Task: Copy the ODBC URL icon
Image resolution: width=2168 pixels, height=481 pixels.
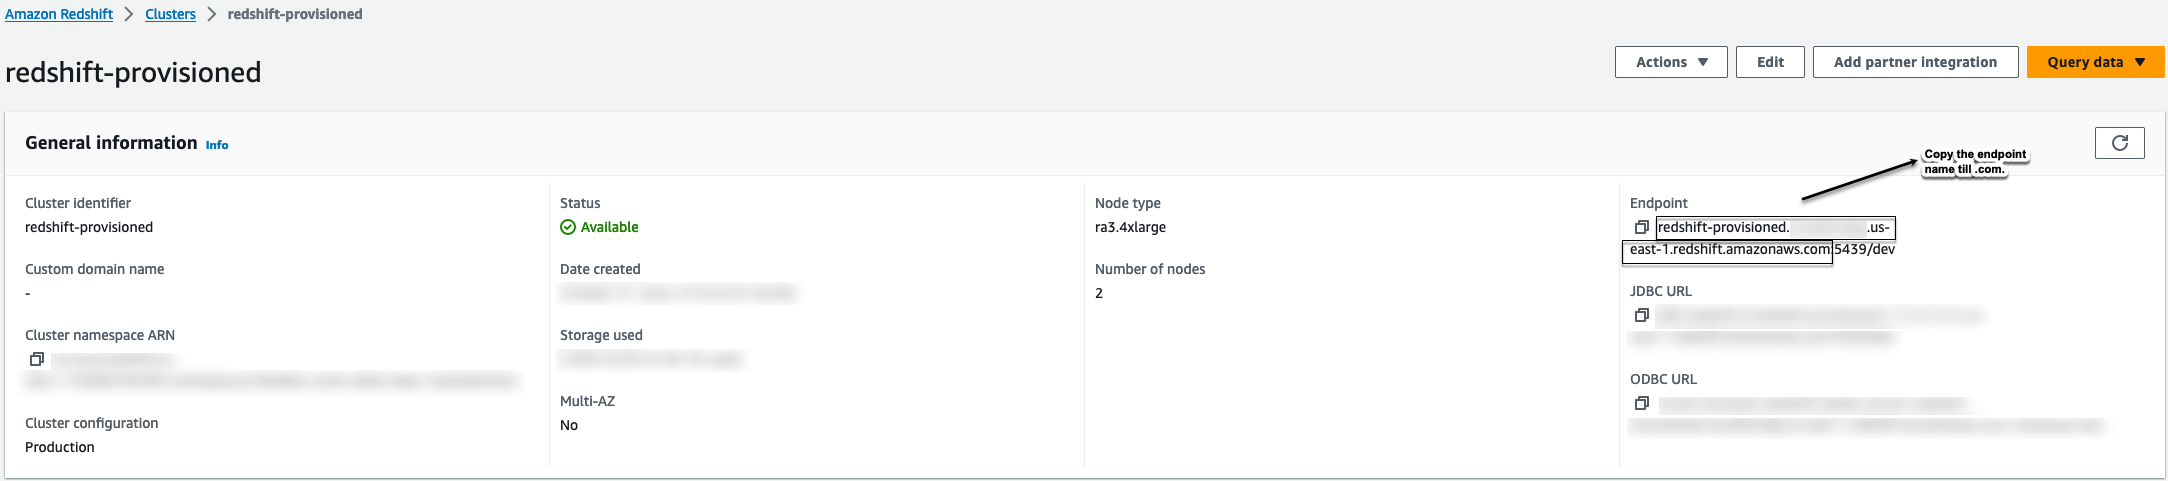Action: coord(1641,403)
